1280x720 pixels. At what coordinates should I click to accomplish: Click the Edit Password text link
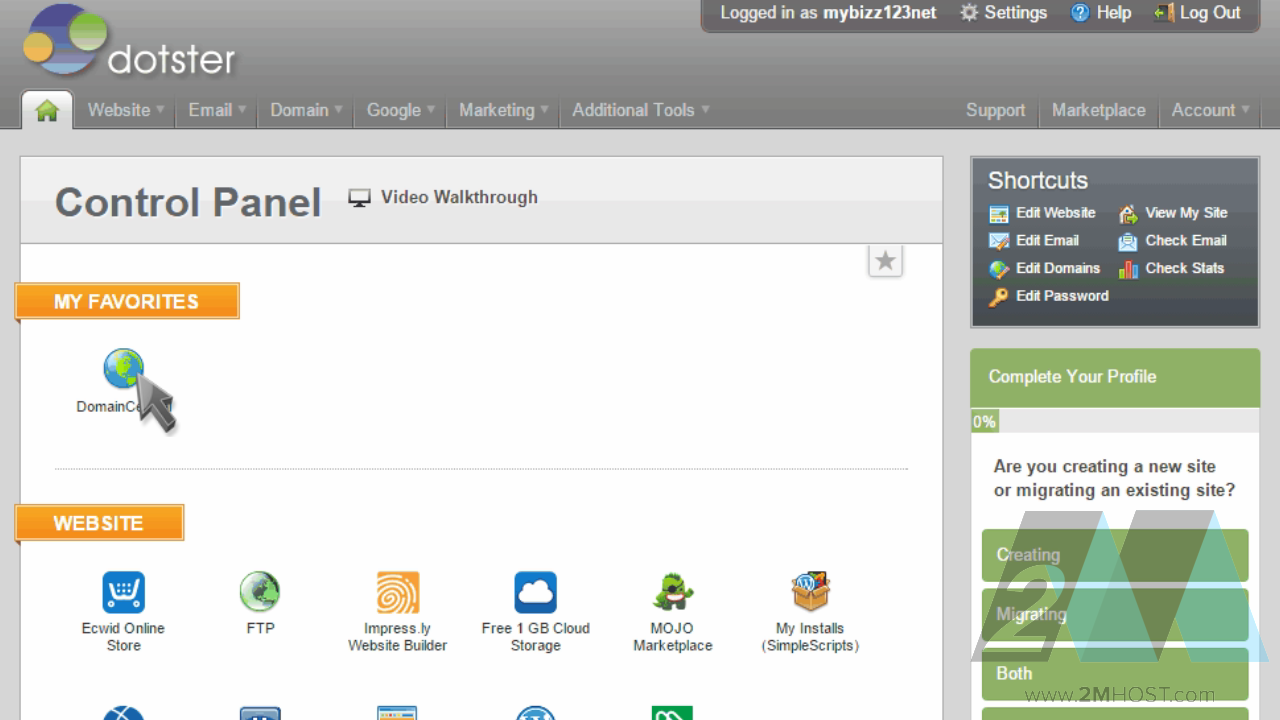coord(1062,296)
